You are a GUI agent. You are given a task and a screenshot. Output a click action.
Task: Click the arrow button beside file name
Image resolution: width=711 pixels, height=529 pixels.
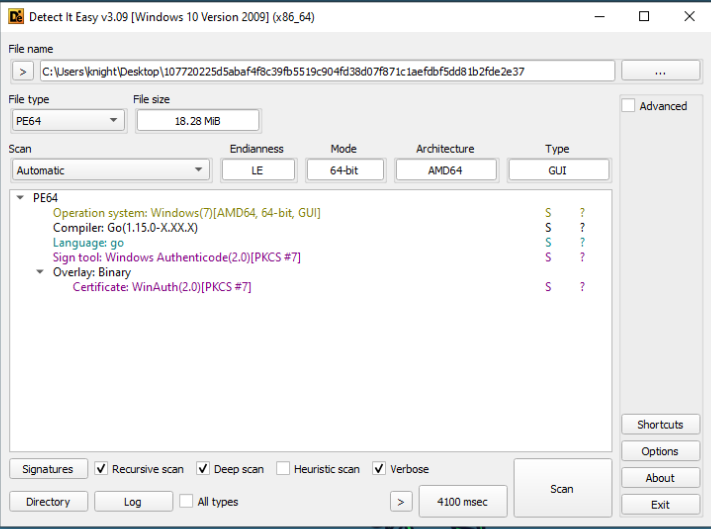[23, 72]
